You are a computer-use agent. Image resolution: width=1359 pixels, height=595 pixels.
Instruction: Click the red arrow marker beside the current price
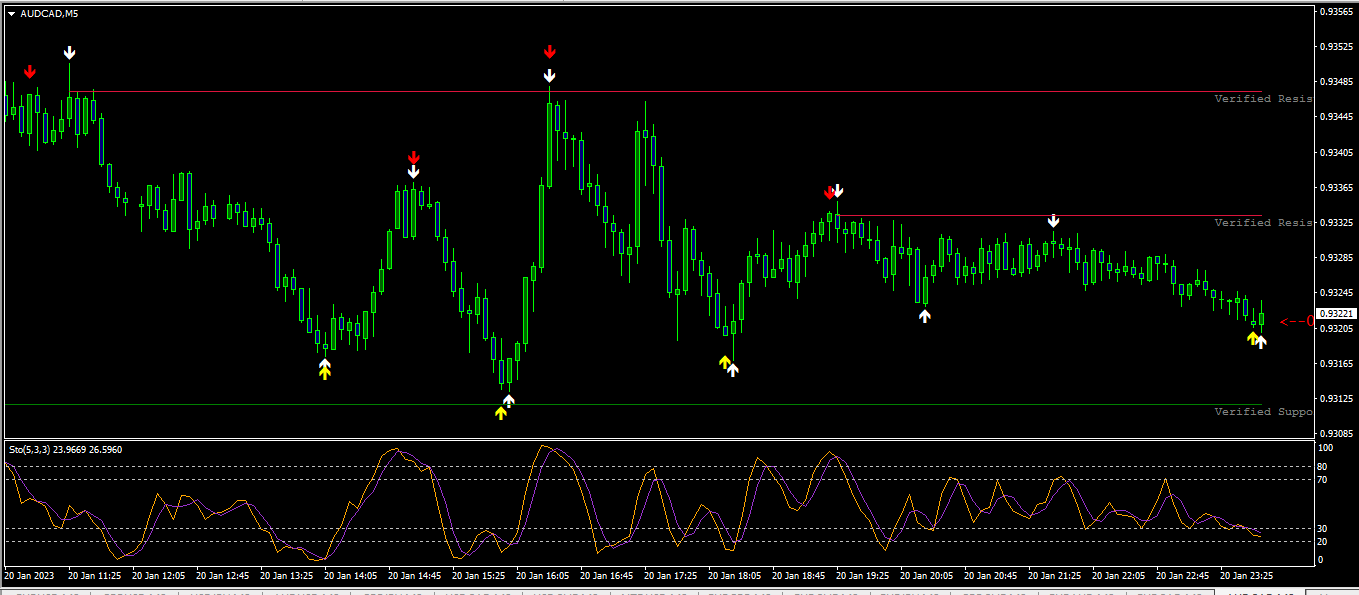1297,321
